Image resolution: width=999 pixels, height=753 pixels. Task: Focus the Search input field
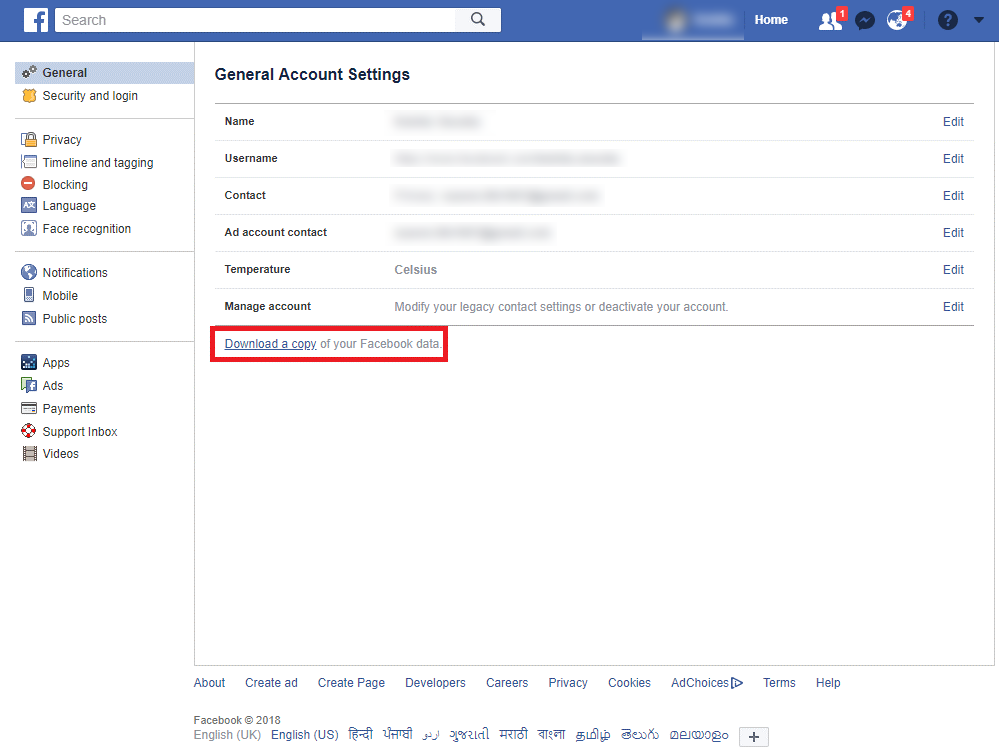255,20
